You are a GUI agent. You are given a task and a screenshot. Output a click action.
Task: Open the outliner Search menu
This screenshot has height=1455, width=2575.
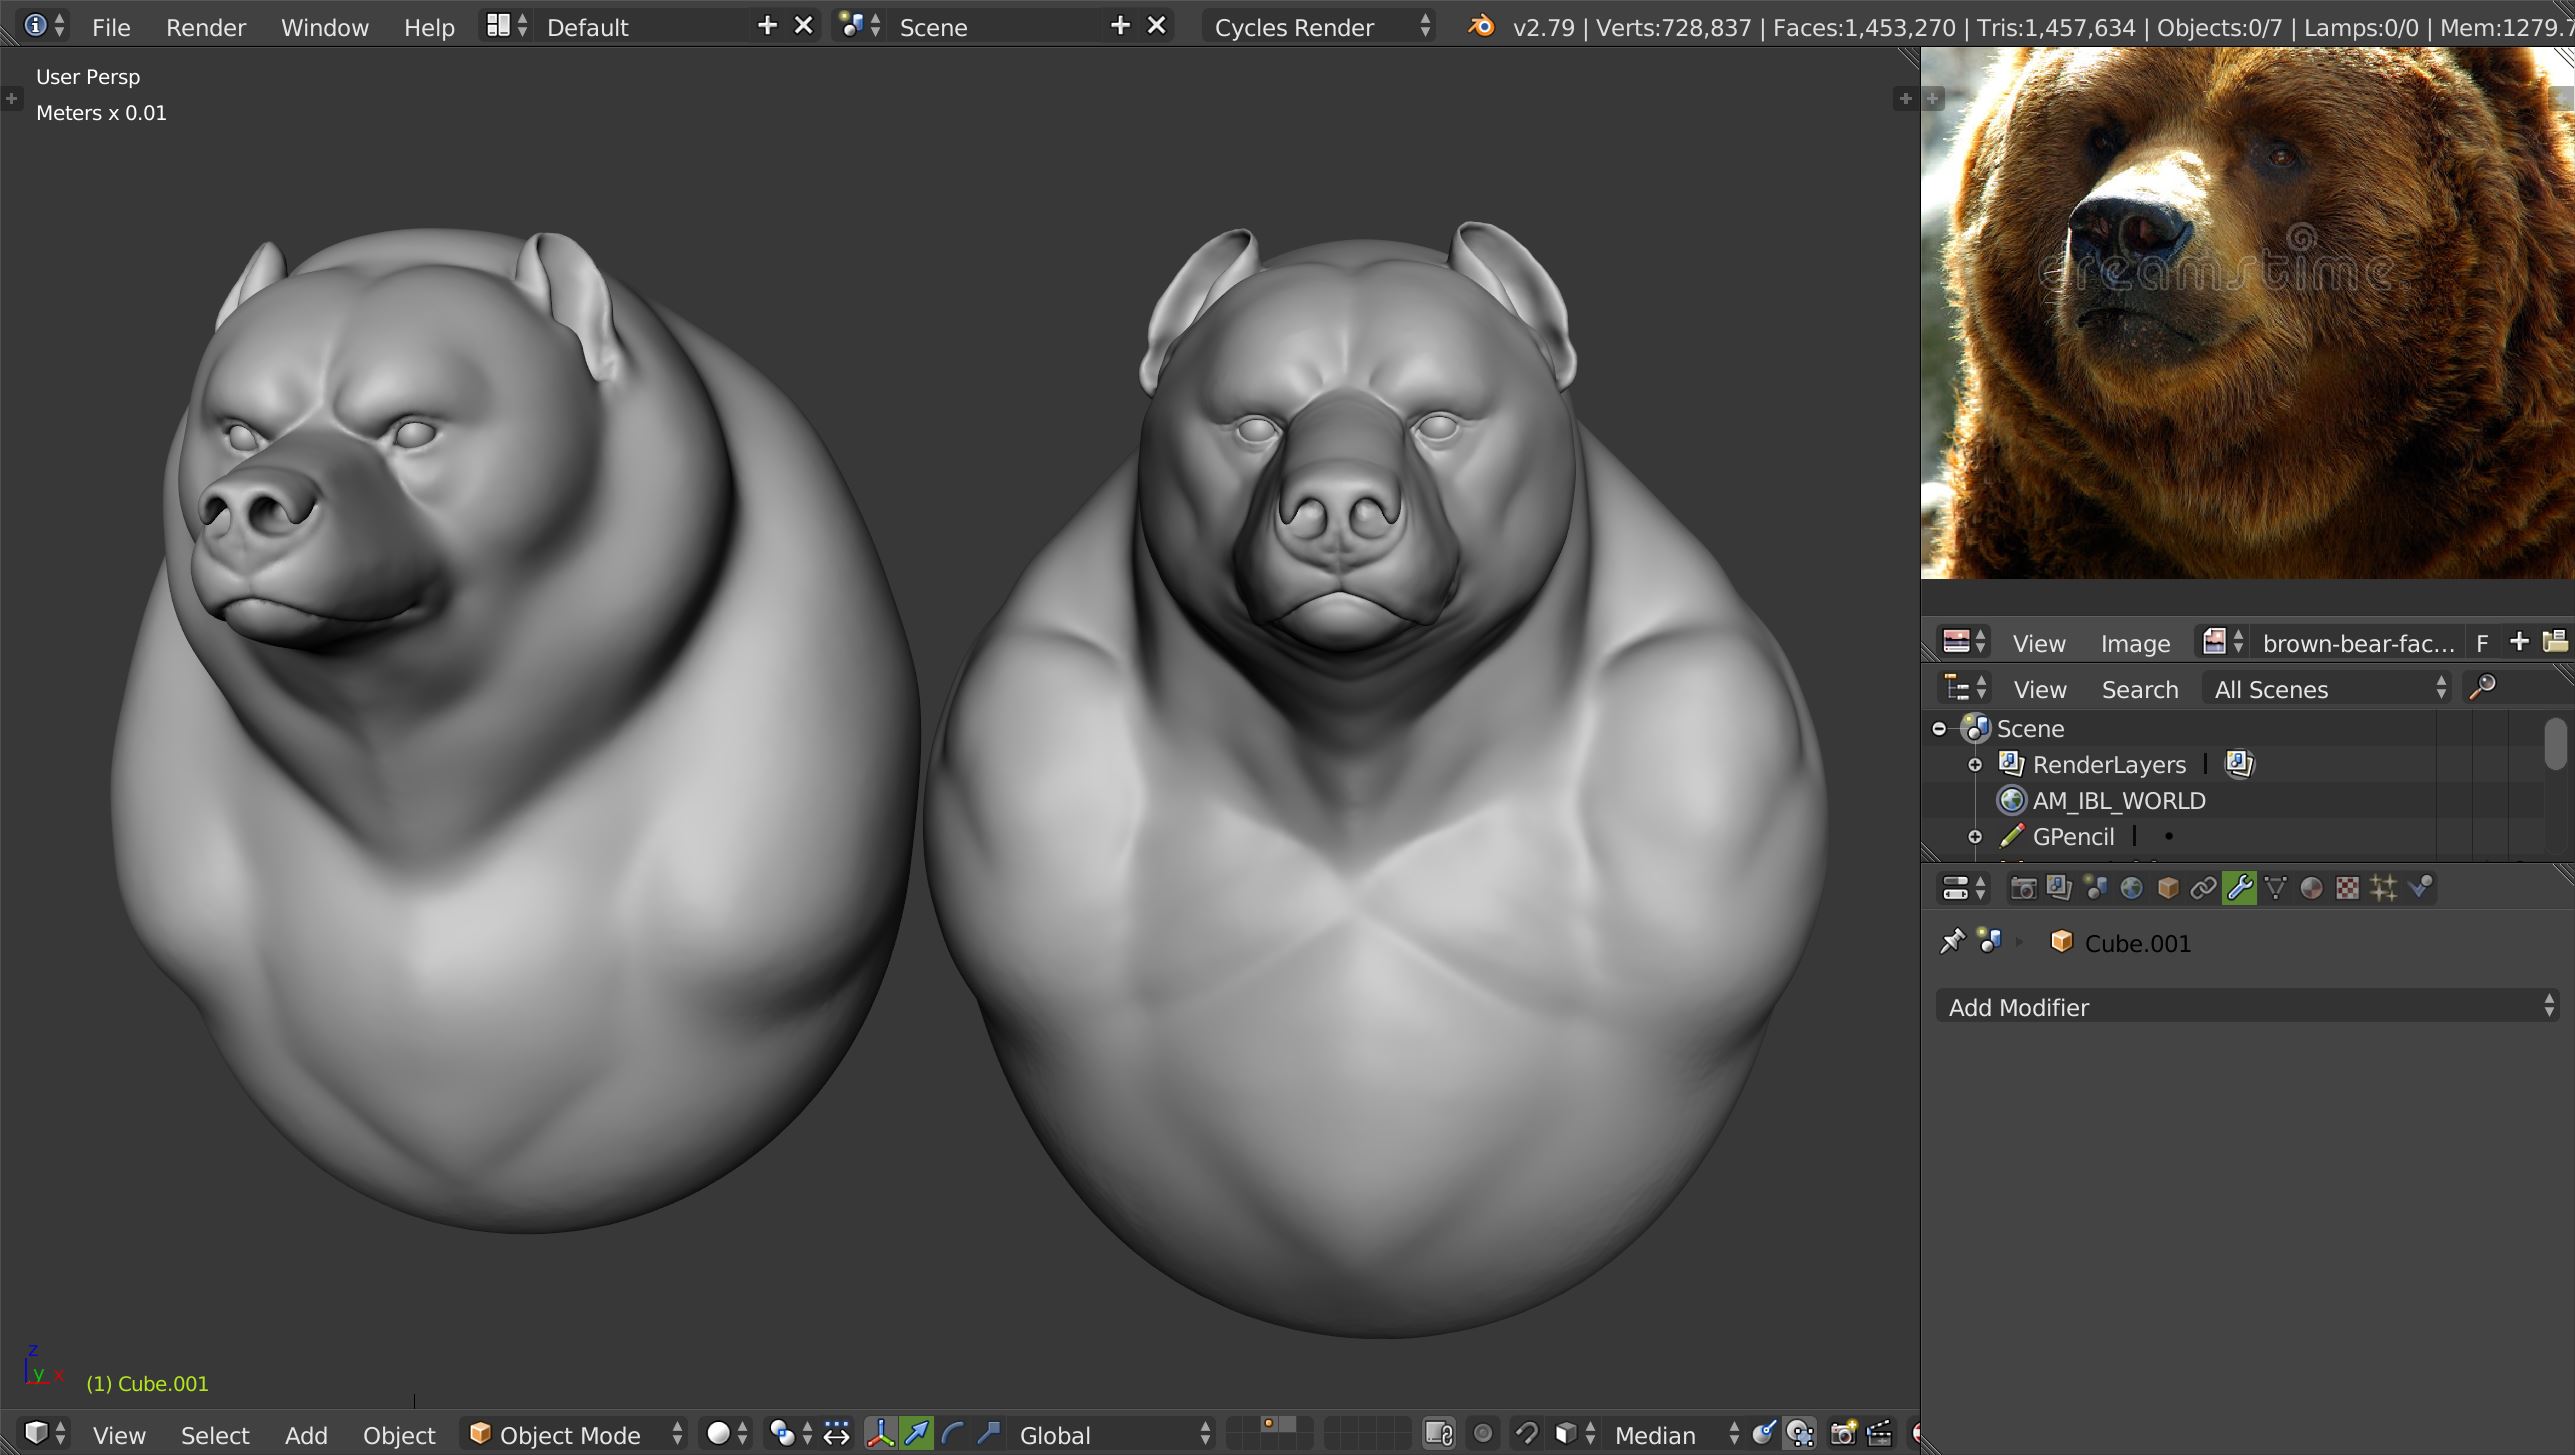click(2140, 689)
